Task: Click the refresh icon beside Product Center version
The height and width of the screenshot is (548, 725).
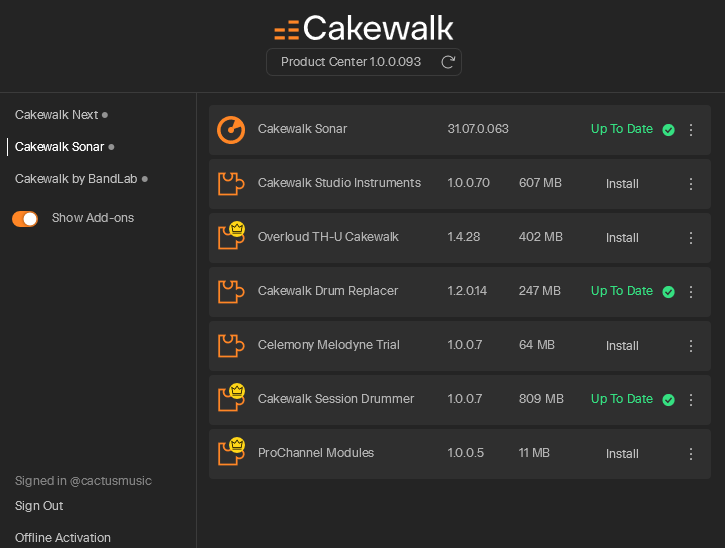Action: coord(448,62)
